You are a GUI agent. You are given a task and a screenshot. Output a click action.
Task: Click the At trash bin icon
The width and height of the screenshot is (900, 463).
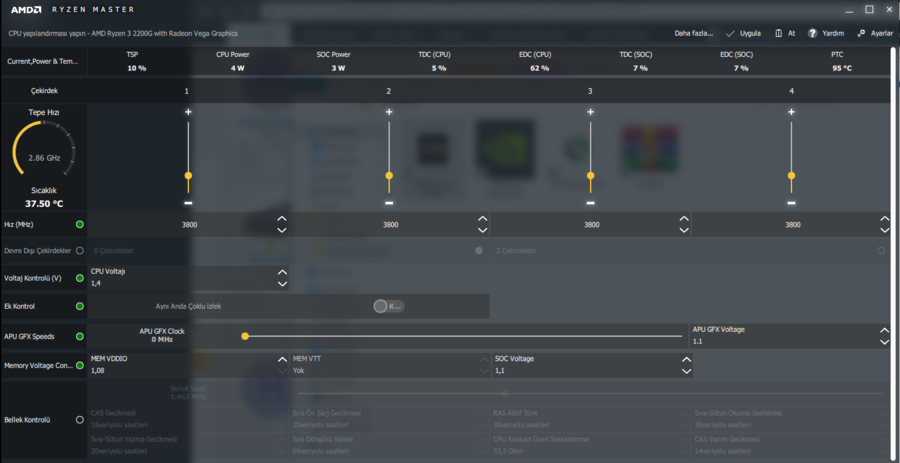point(778,33)
